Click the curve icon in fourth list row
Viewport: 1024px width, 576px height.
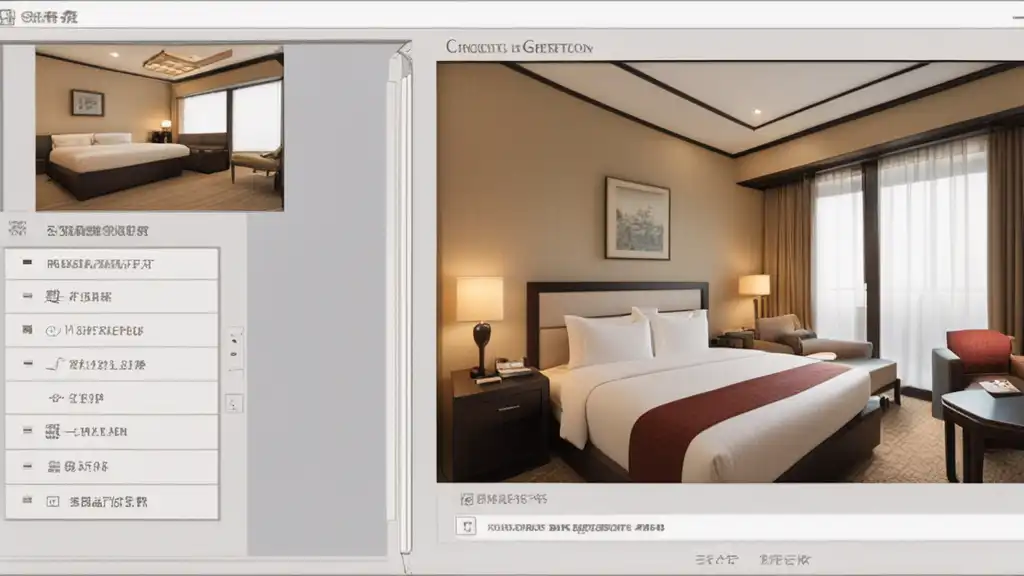[56, 364]
